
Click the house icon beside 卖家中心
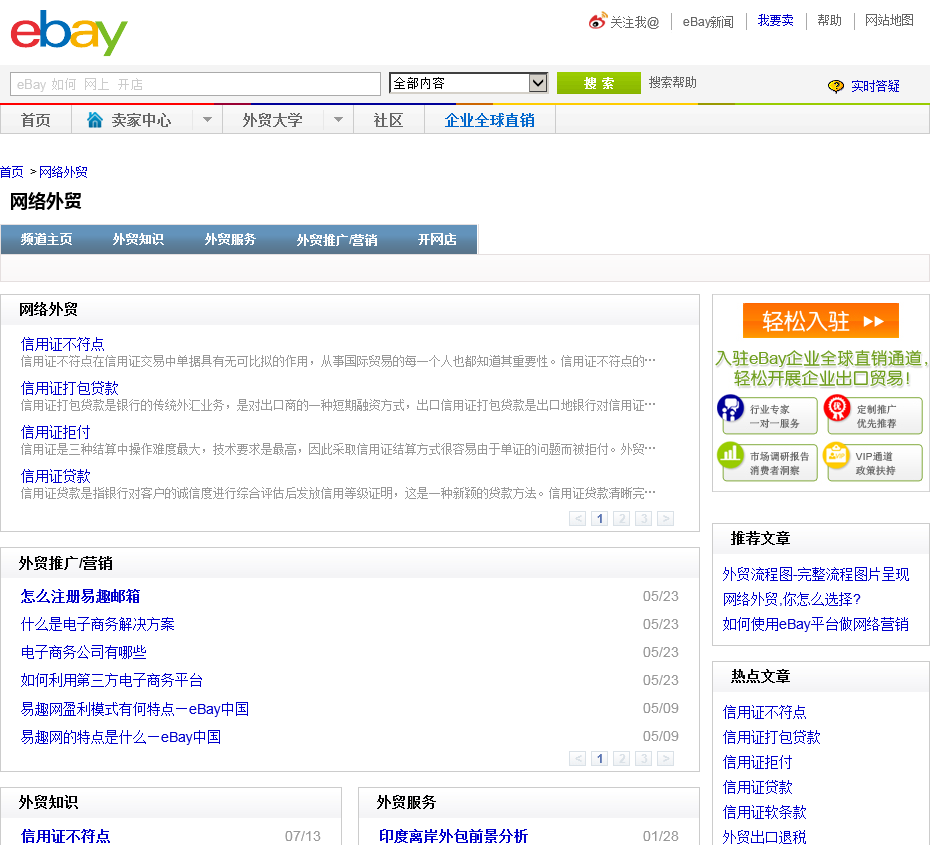(95, 120)
